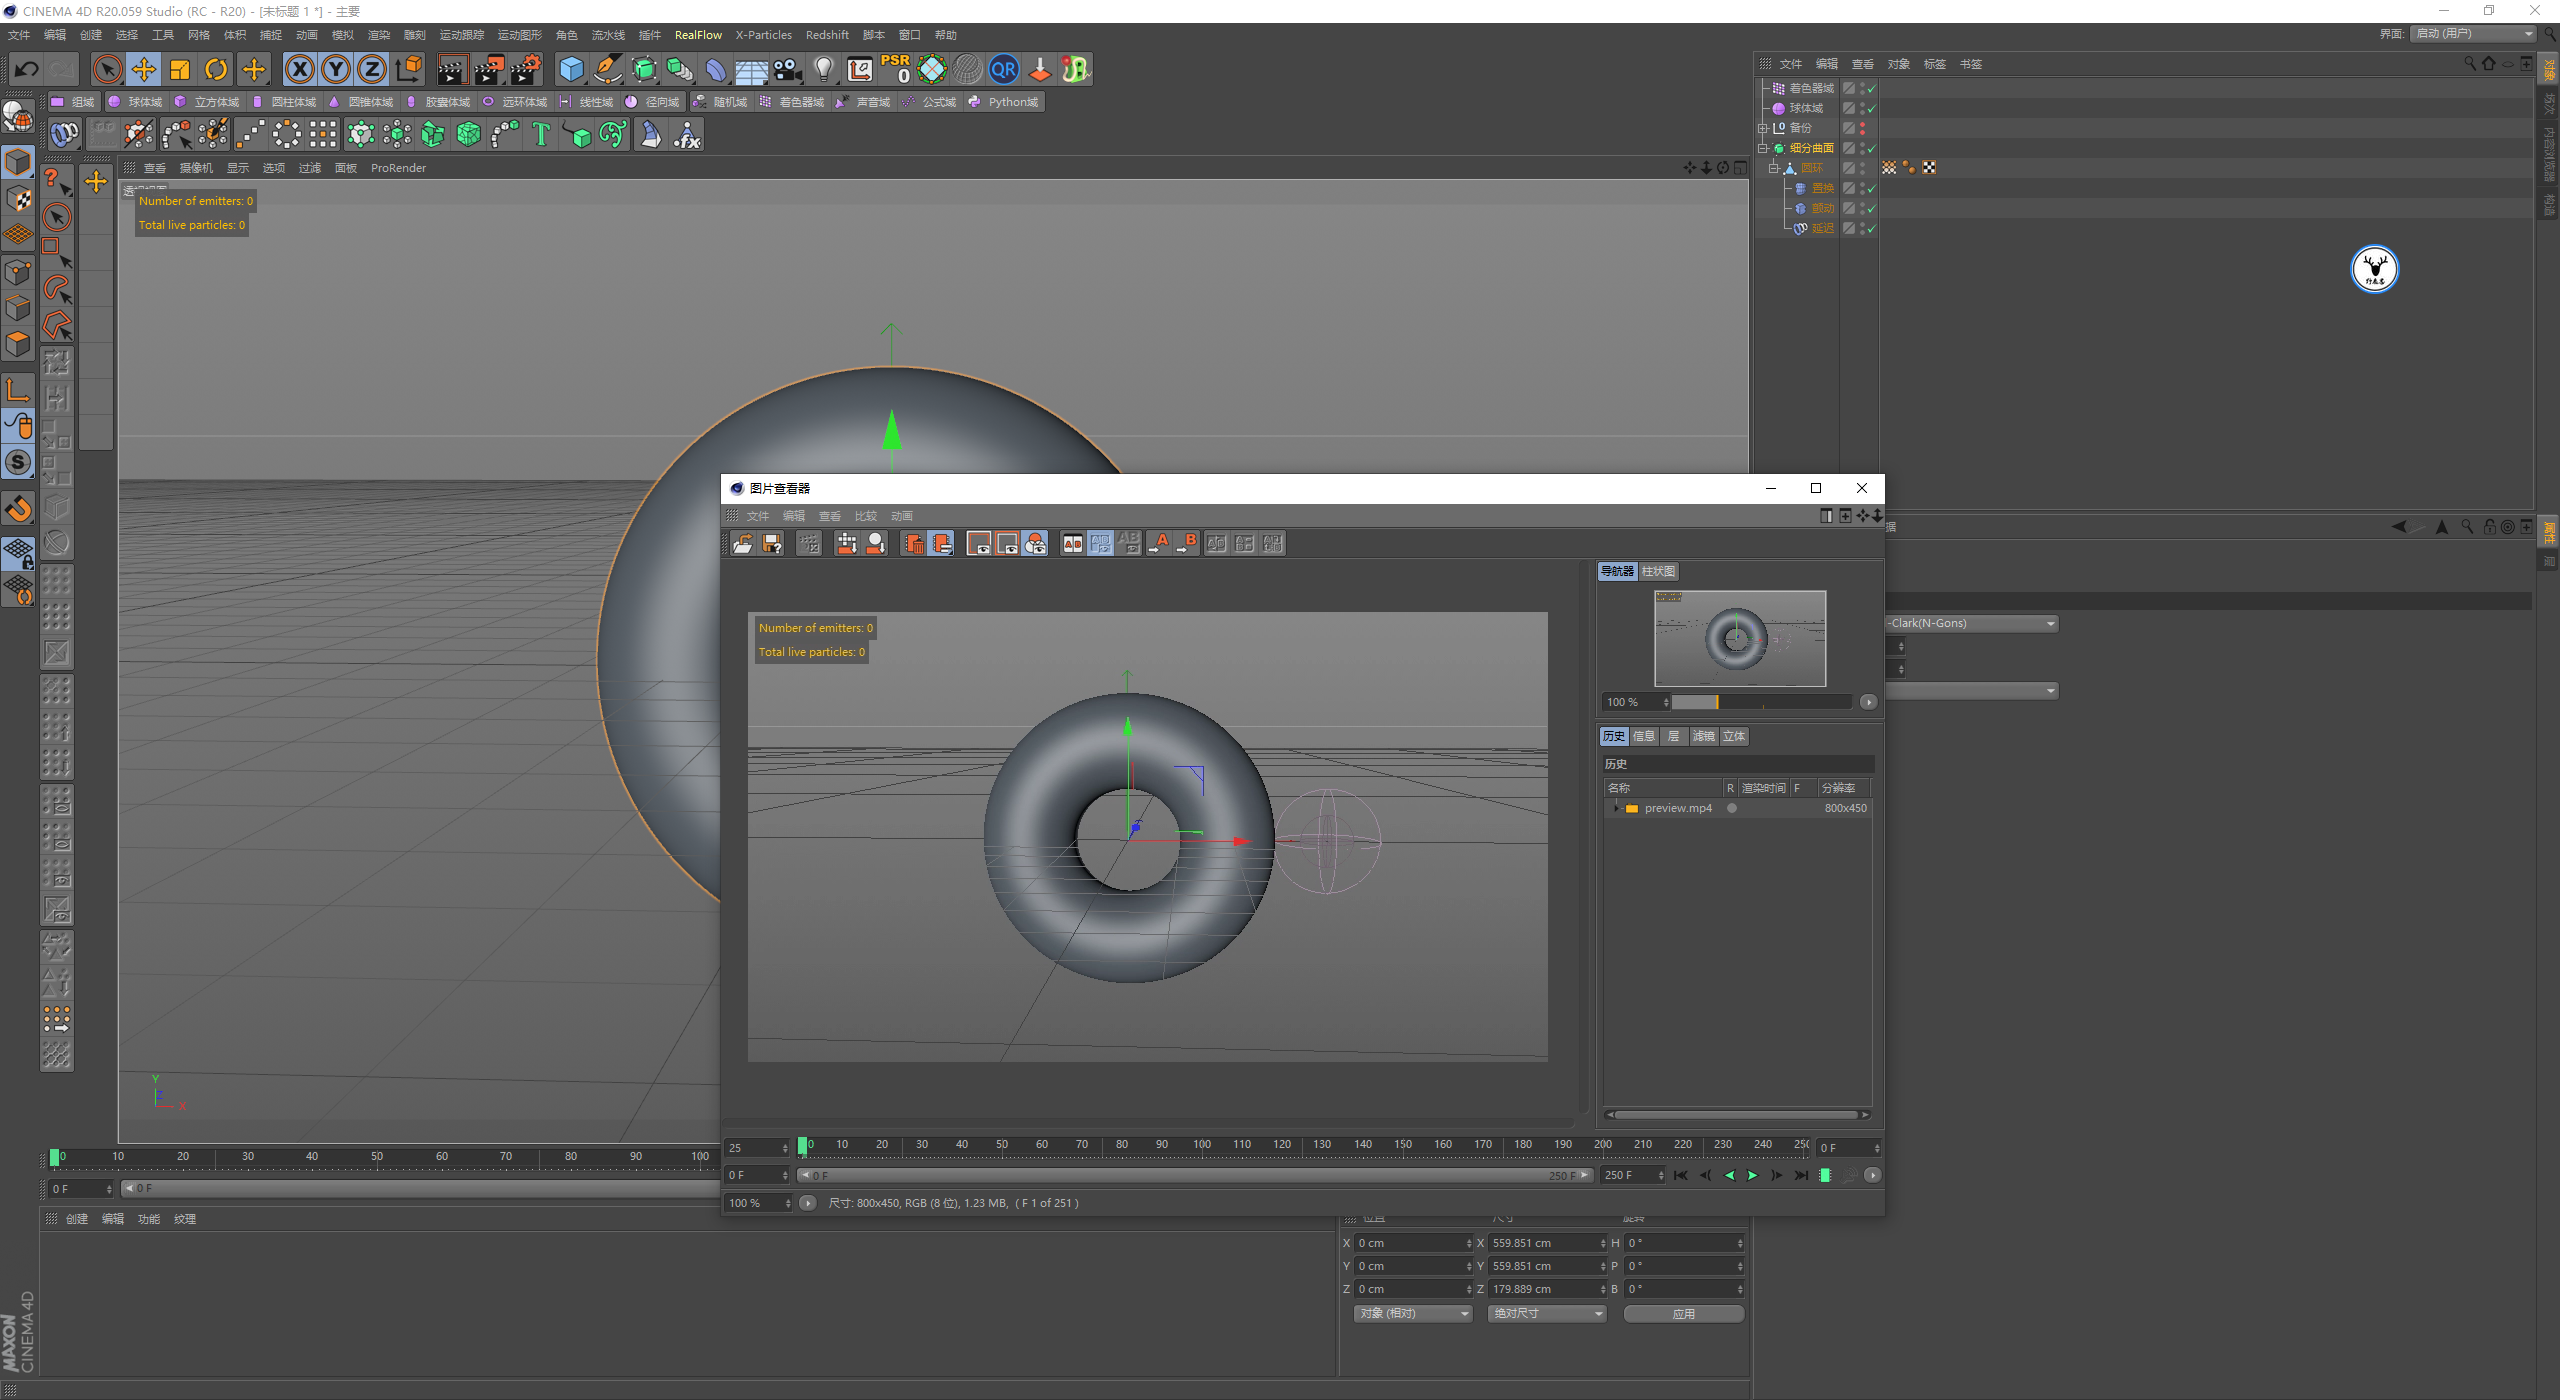Click the 应用 apply button
The height and width of the screenshot is (1400, 2560).
pyautogui.click(x=1683, y=1313)
